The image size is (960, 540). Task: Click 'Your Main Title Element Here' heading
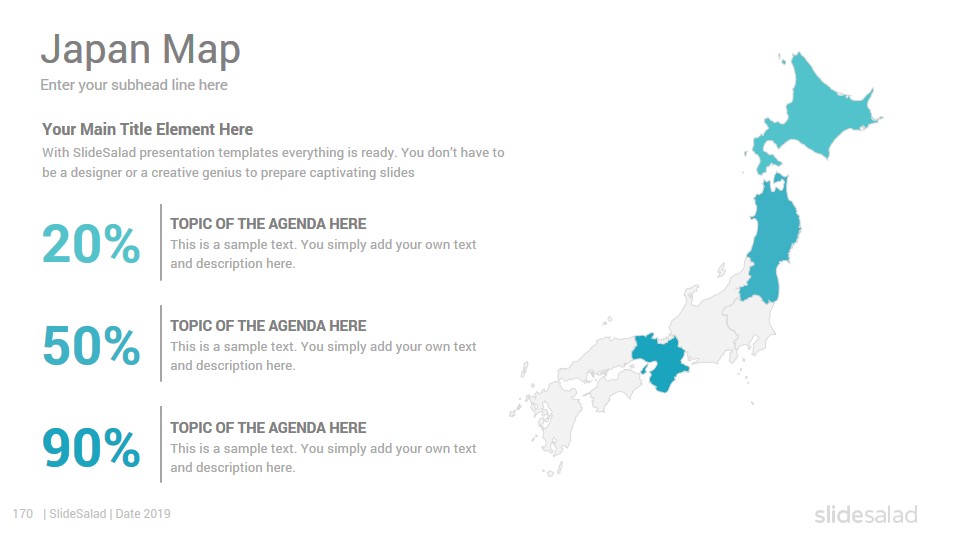click(x=148, y=129)
